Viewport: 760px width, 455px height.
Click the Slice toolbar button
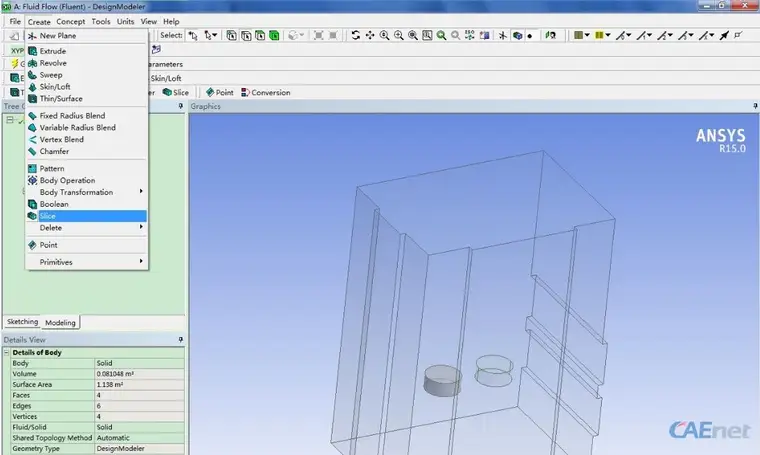(176, 92)
